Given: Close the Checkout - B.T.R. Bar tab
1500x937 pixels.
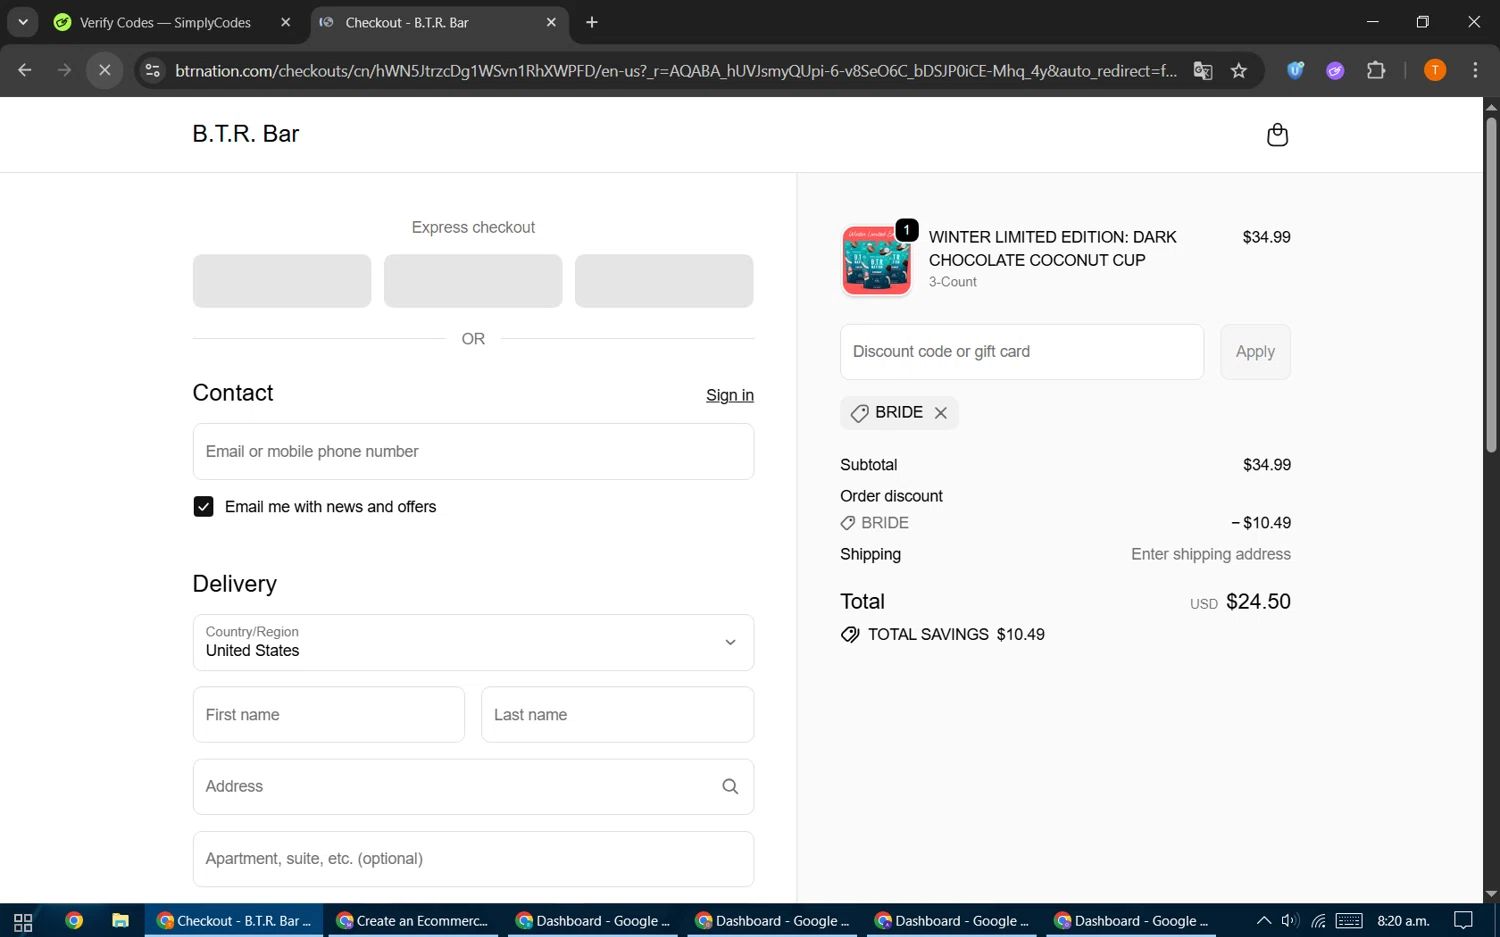Looking at the screenshot, I should coord(551,22).
